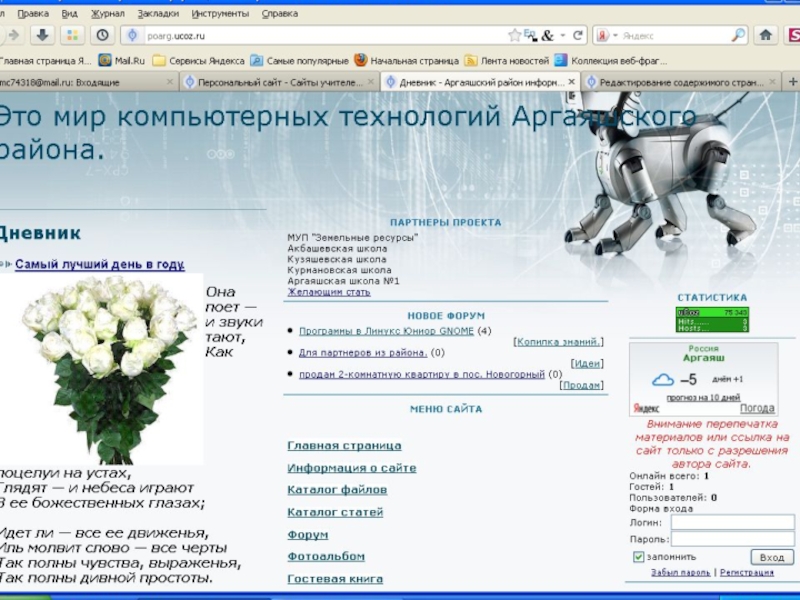The width and height of the screenshot is (800, 600).
Task: Click the forward navigation arrow
Action: (x=14, y=35)
